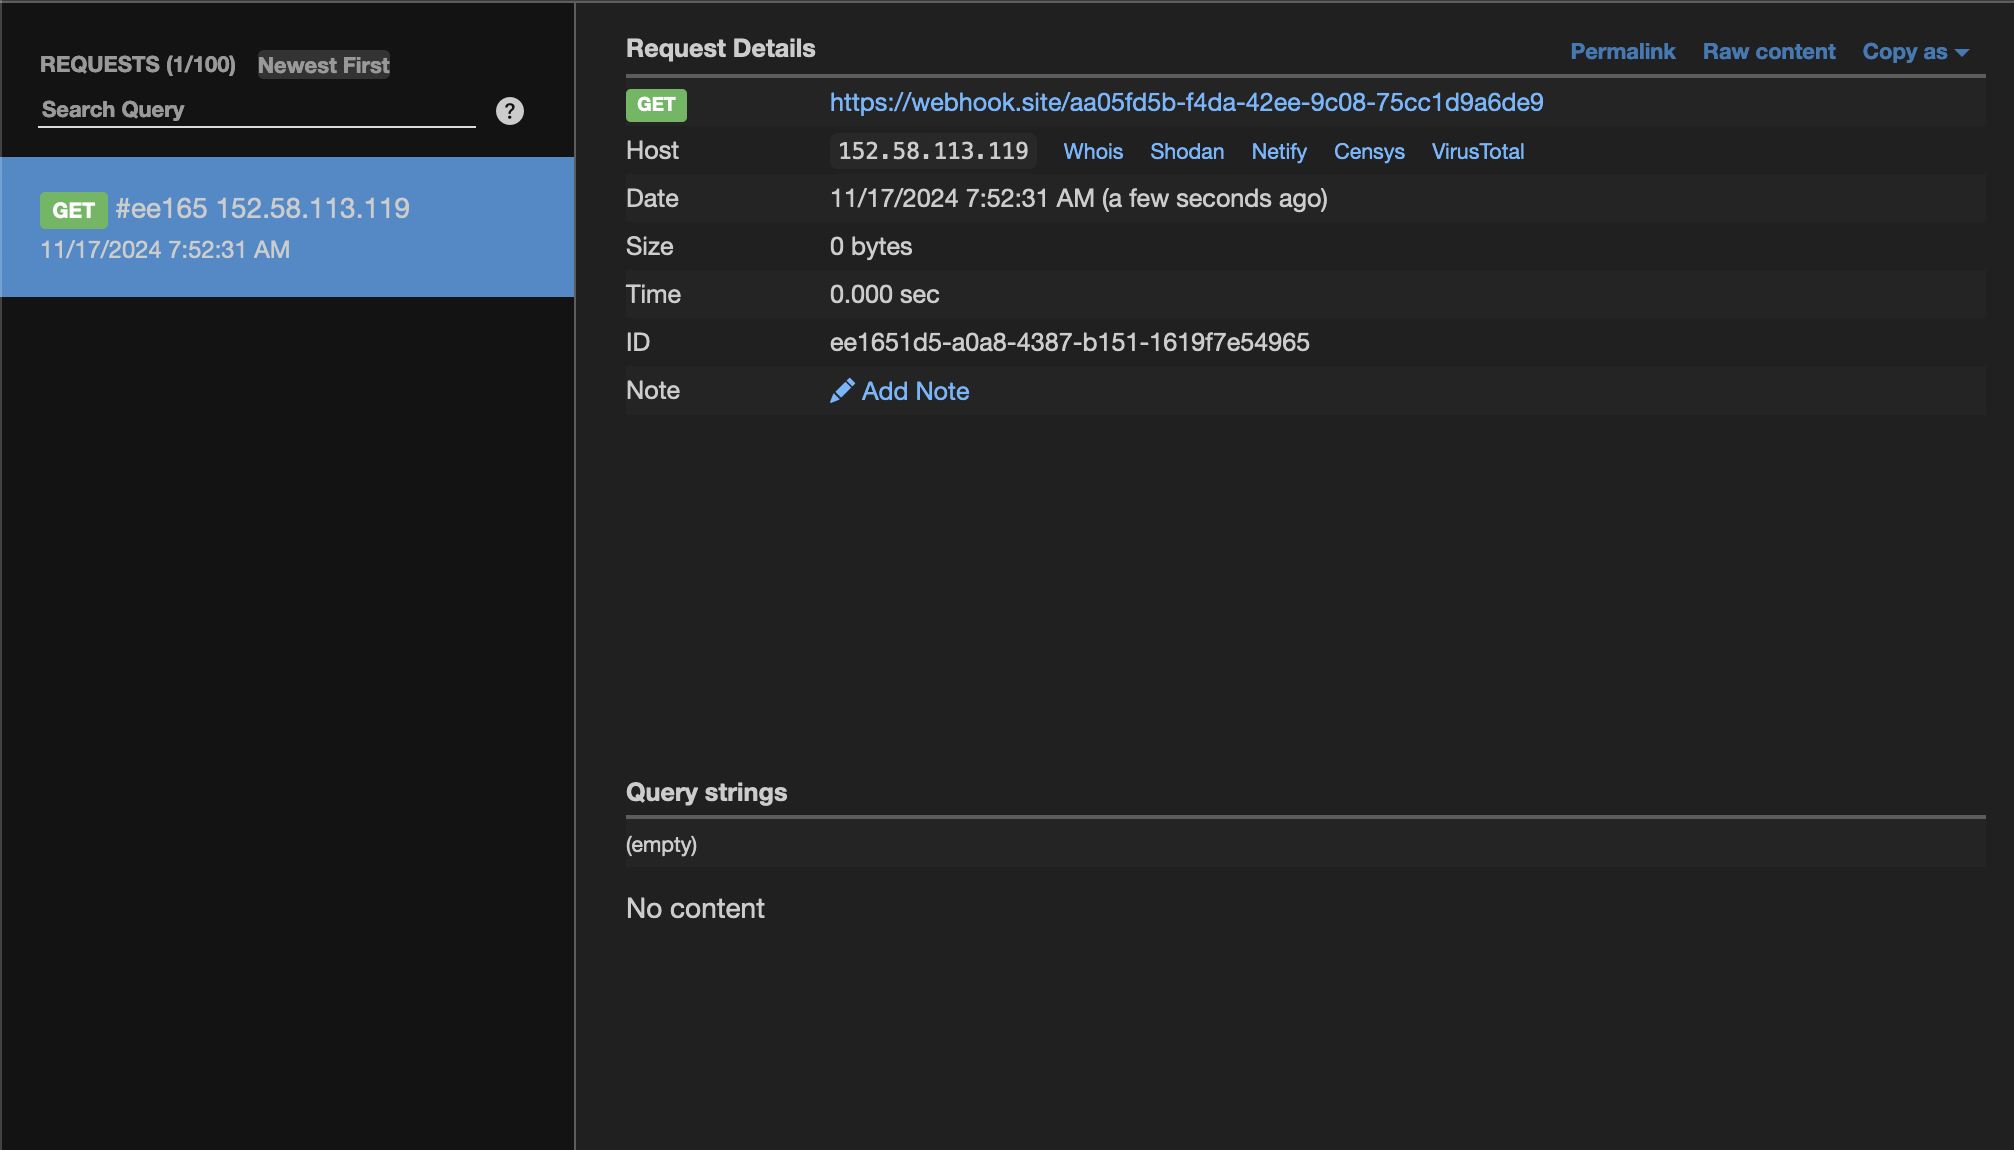Open the webhook.site request URL
This screenshot has height=1150, width=2014.
[x=1186, y=102]
